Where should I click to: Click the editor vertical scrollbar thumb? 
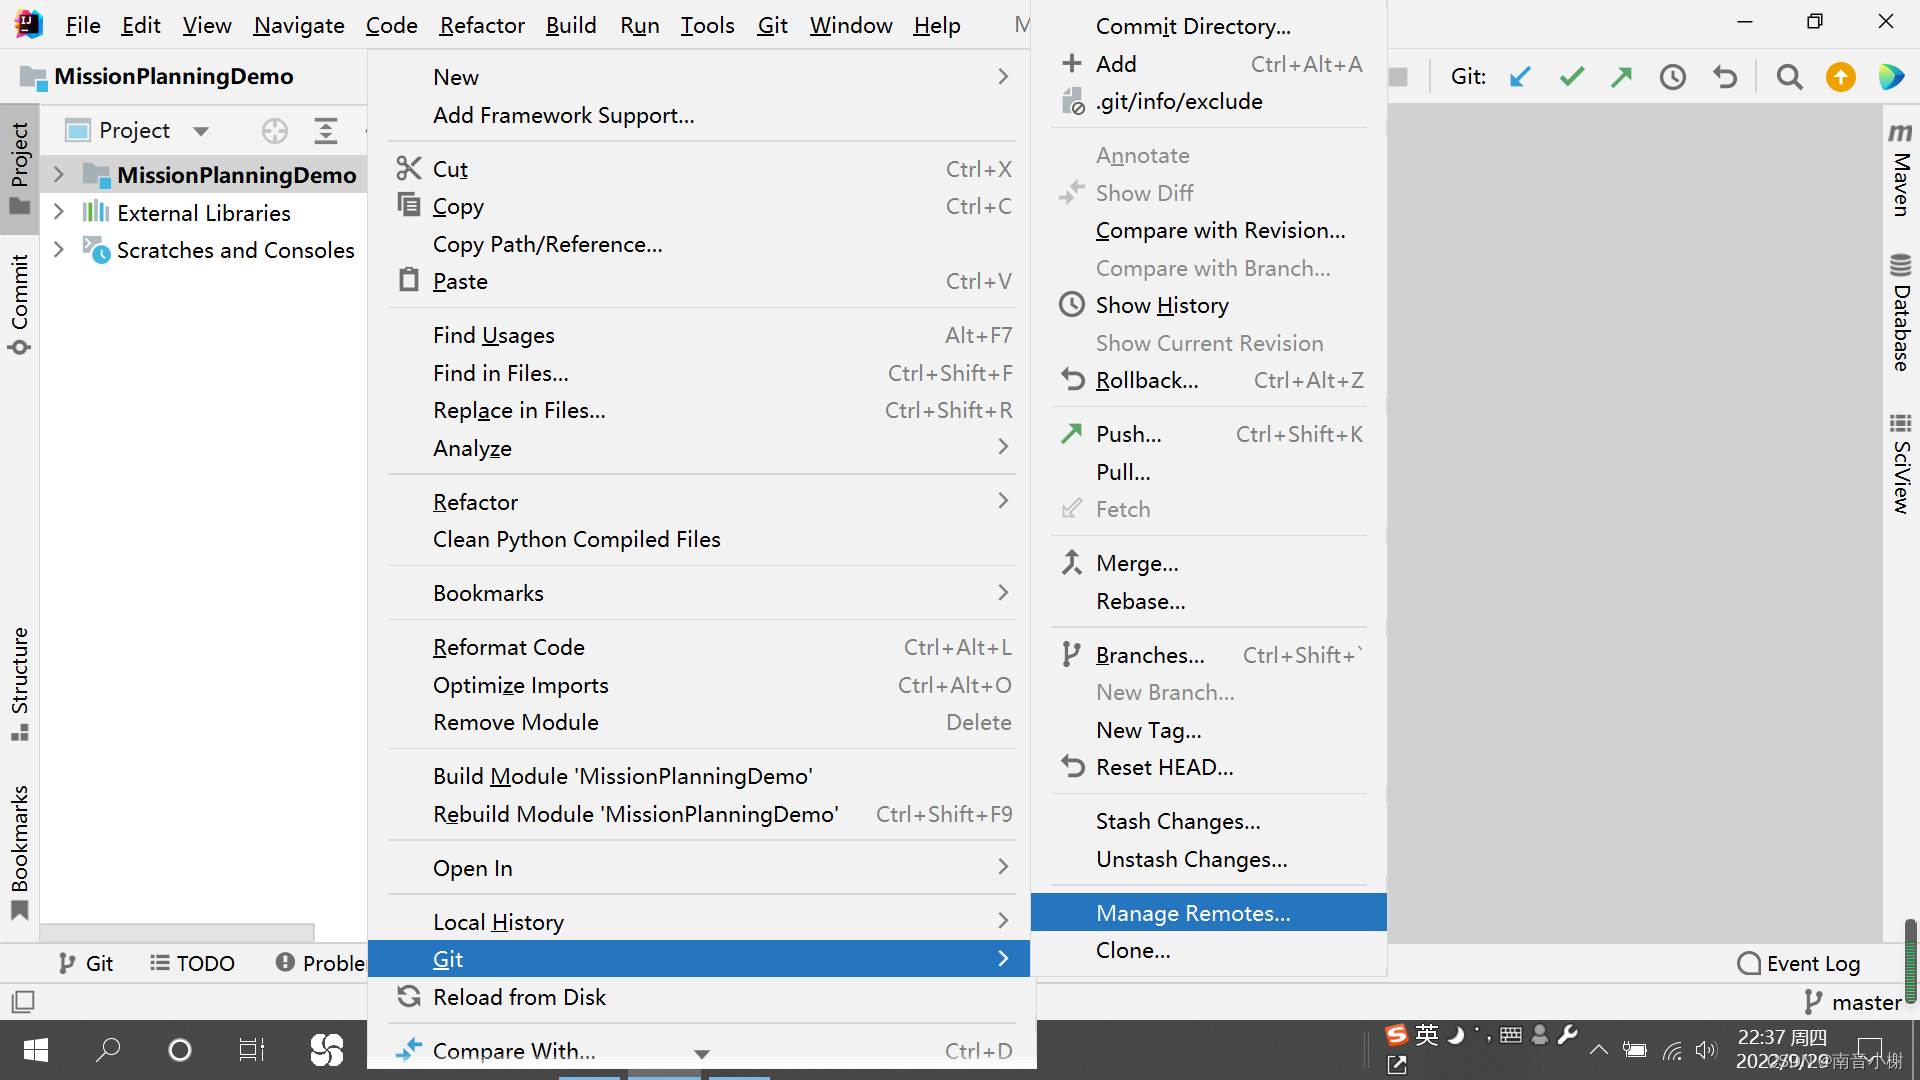click(x=1910, y=960)
